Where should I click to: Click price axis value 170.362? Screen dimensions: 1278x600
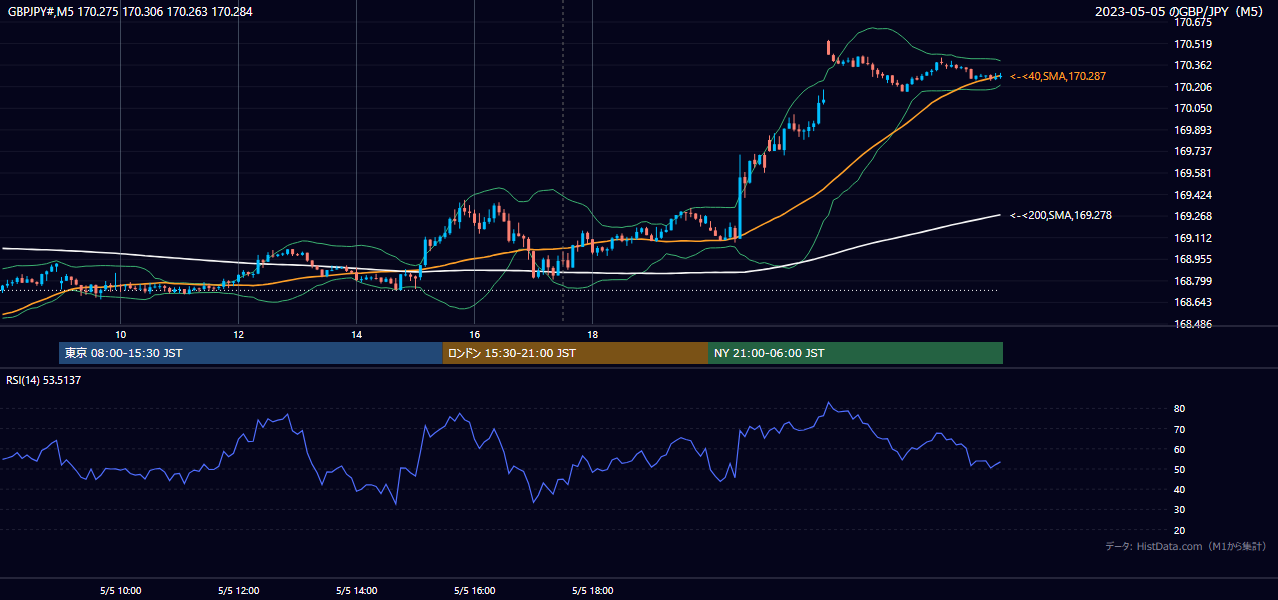pos(1193,65)
